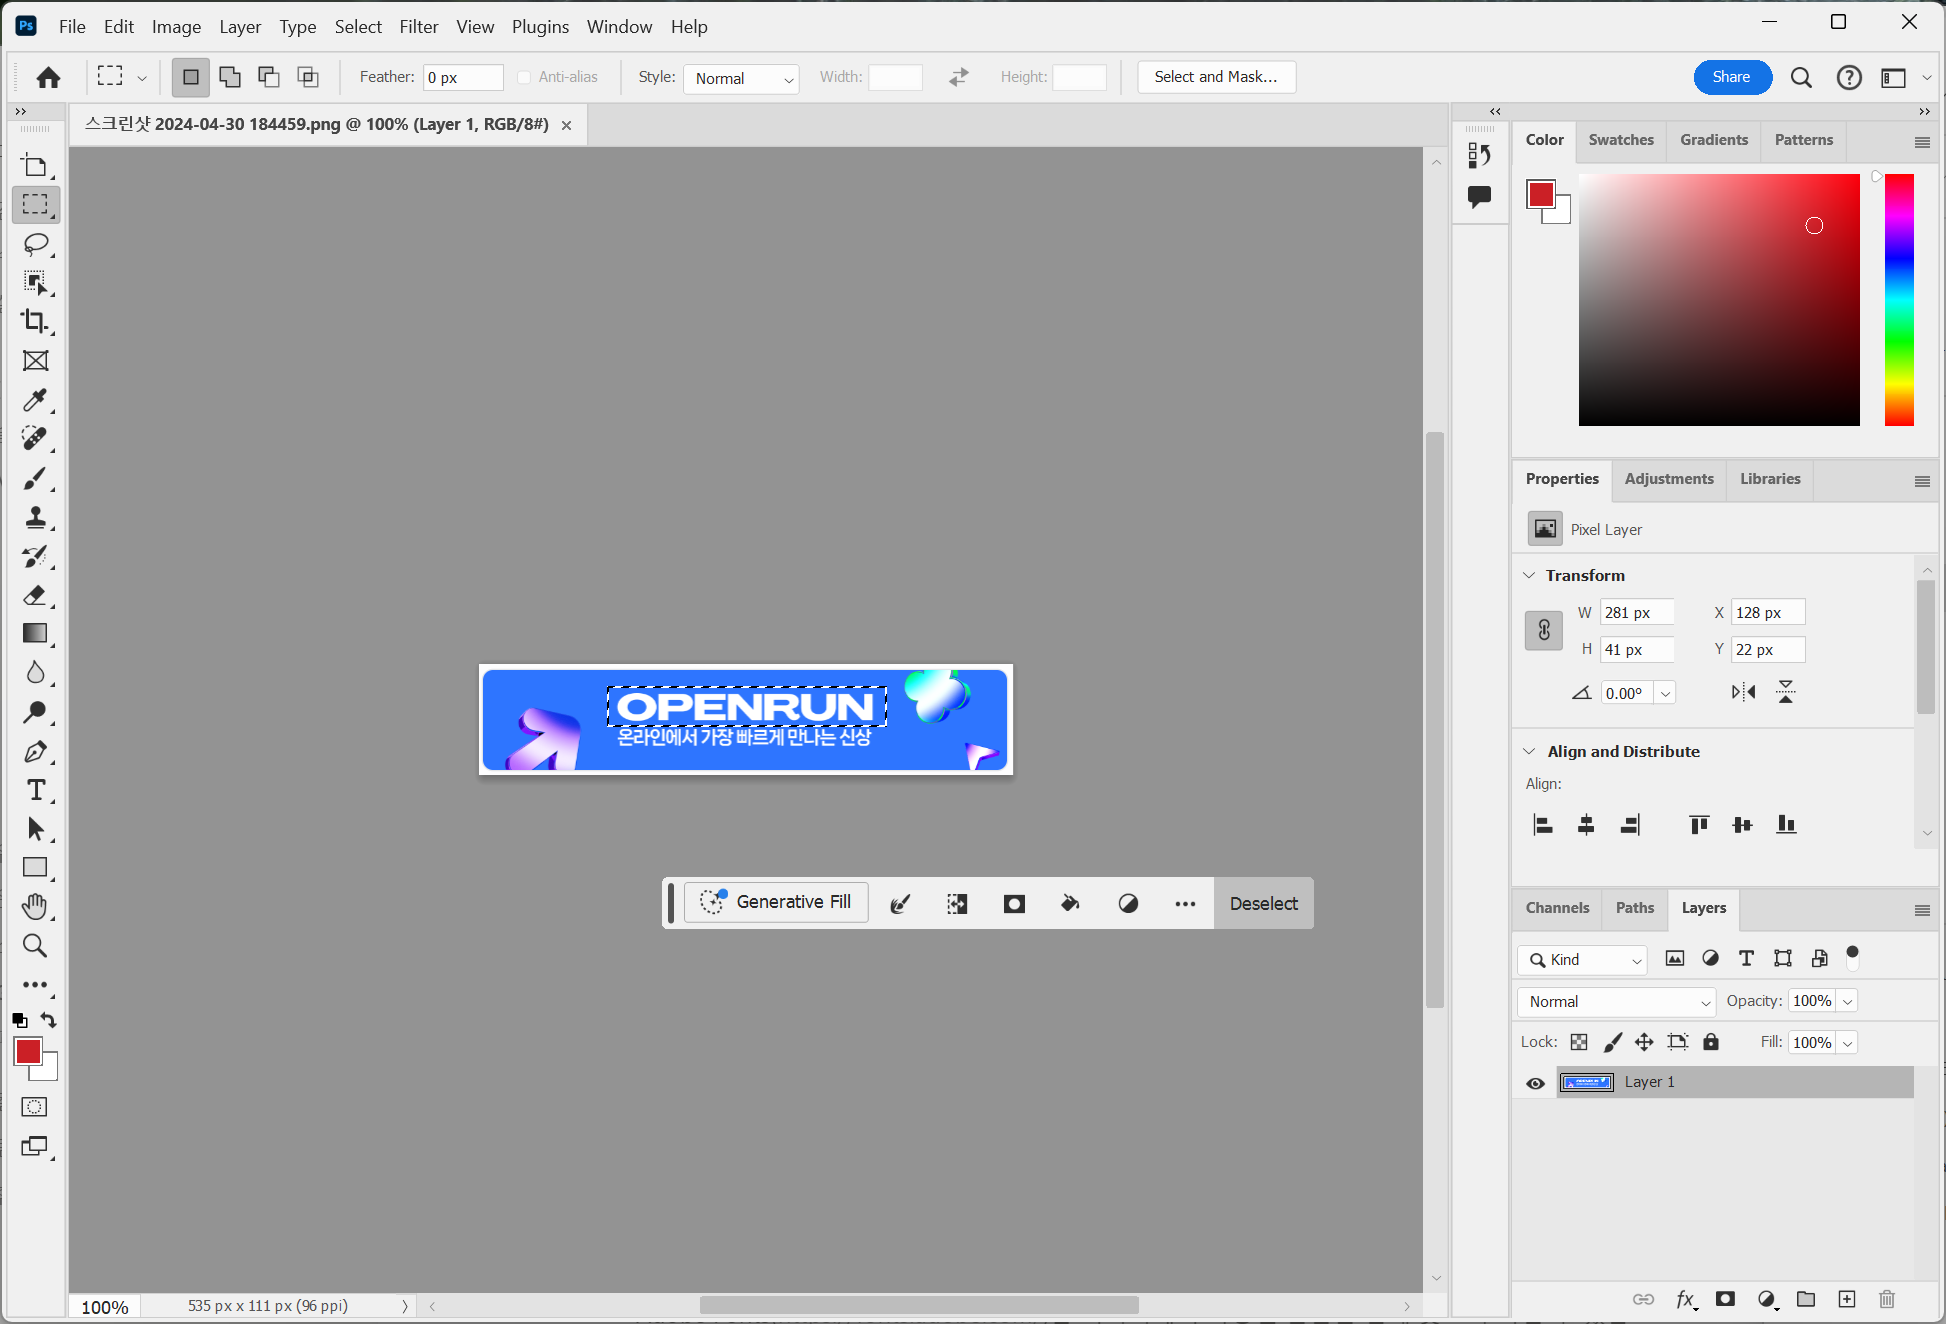Open the Filter menu
This screenshot has width=1946, height=1324.
418,26
